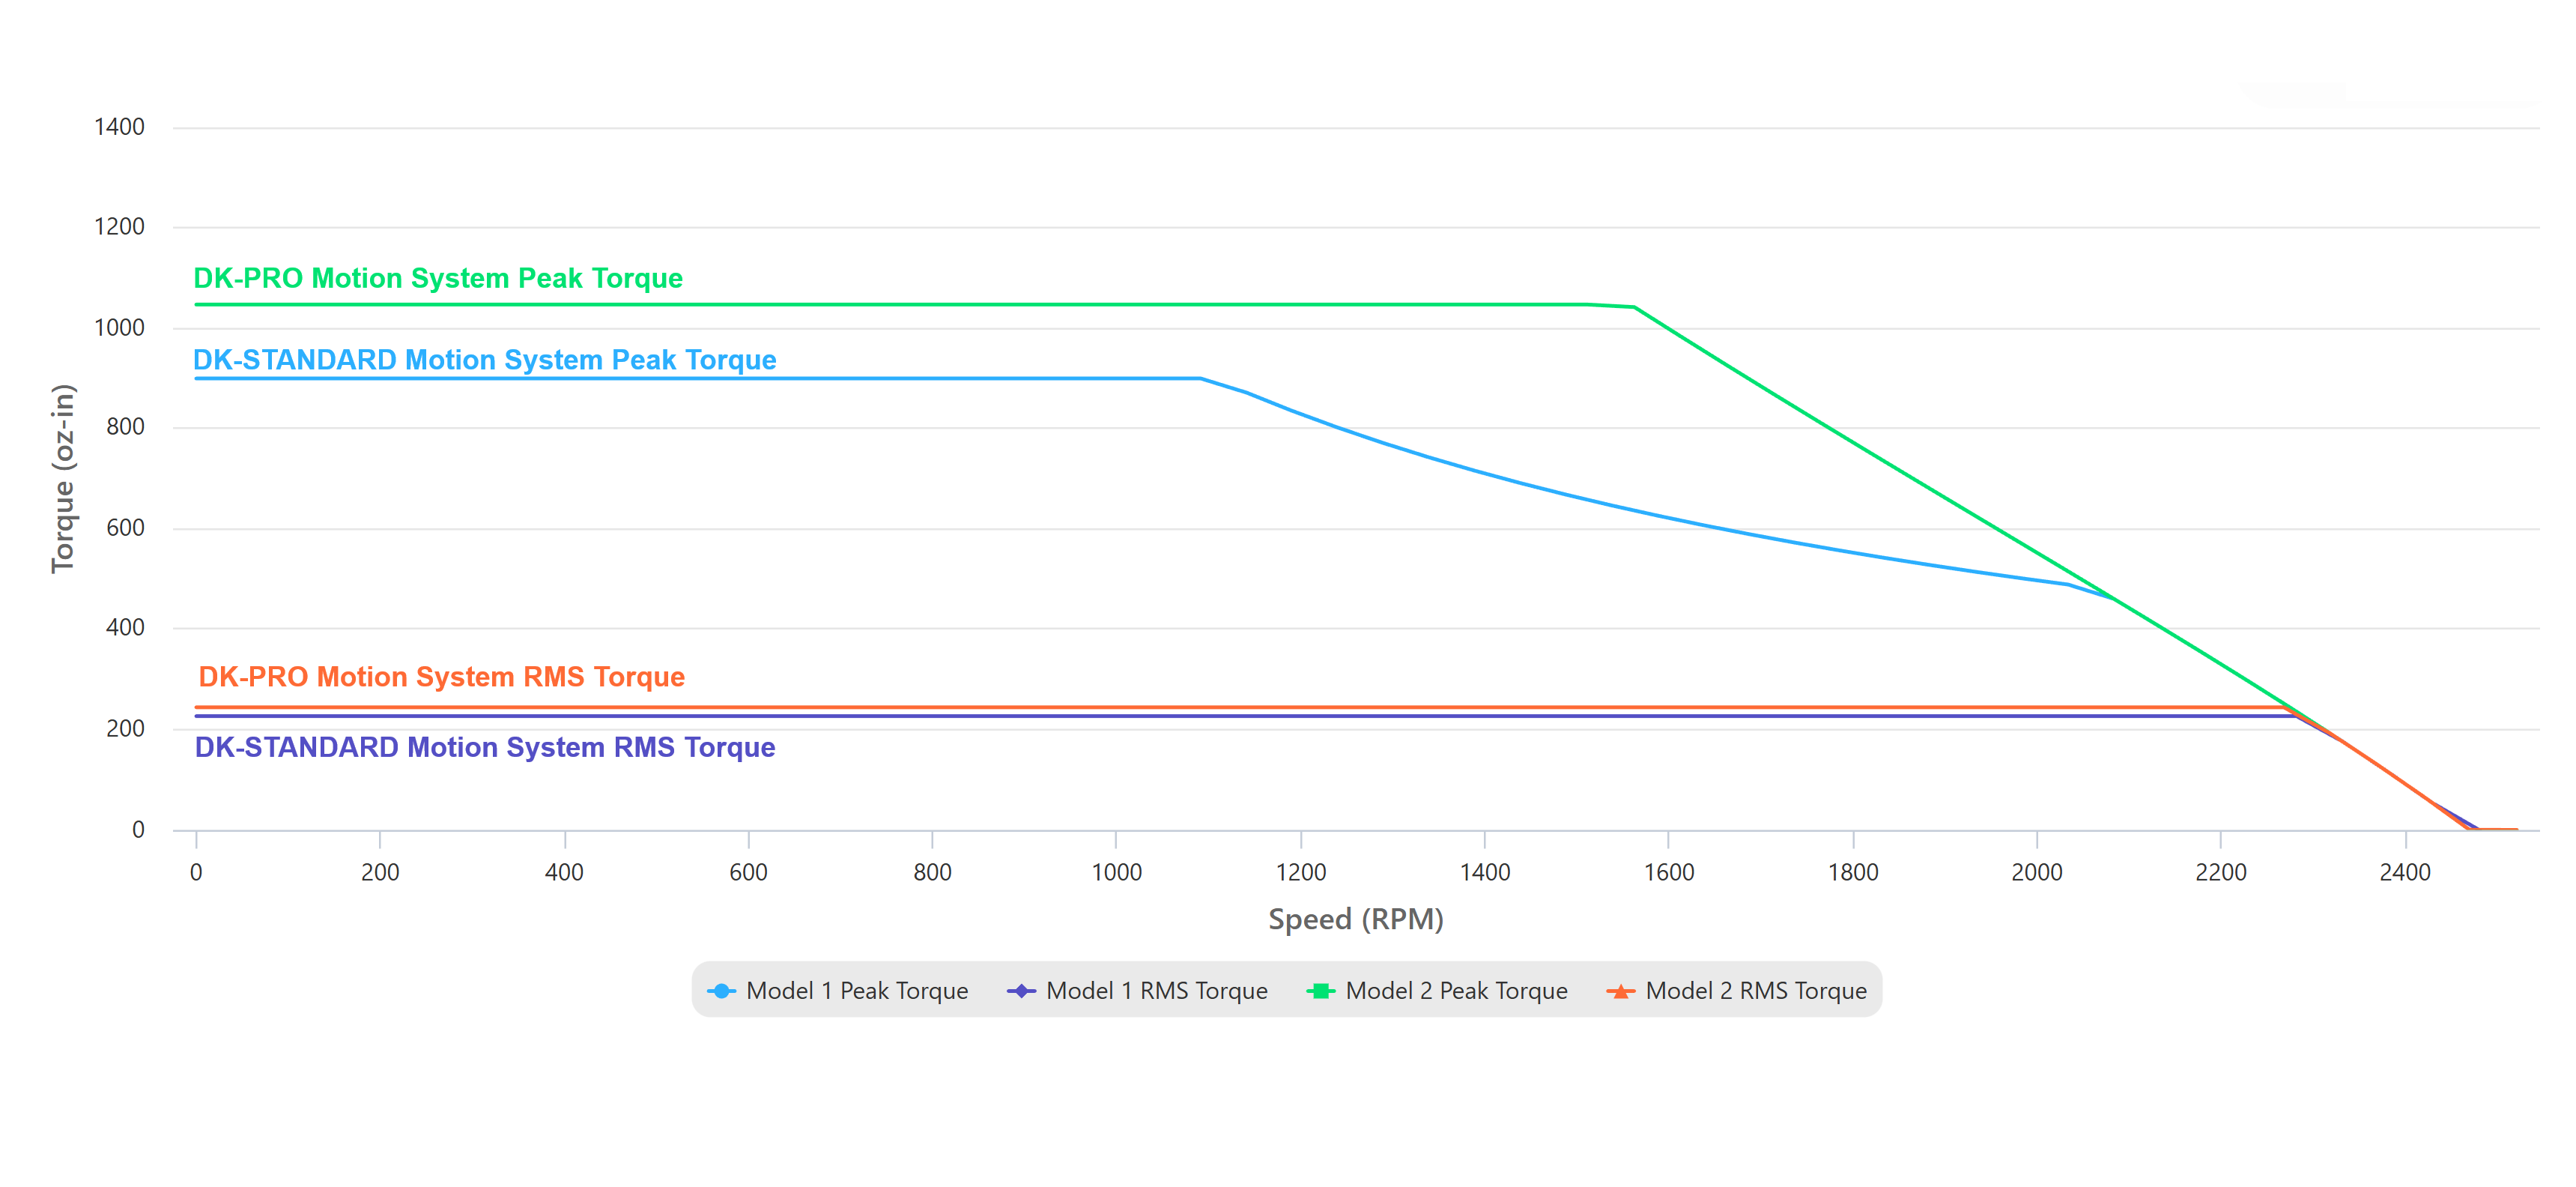This screenshot has width=2576, height=1187.
Task: Click the blue circle legend marker
Action: tap(721, 991)
